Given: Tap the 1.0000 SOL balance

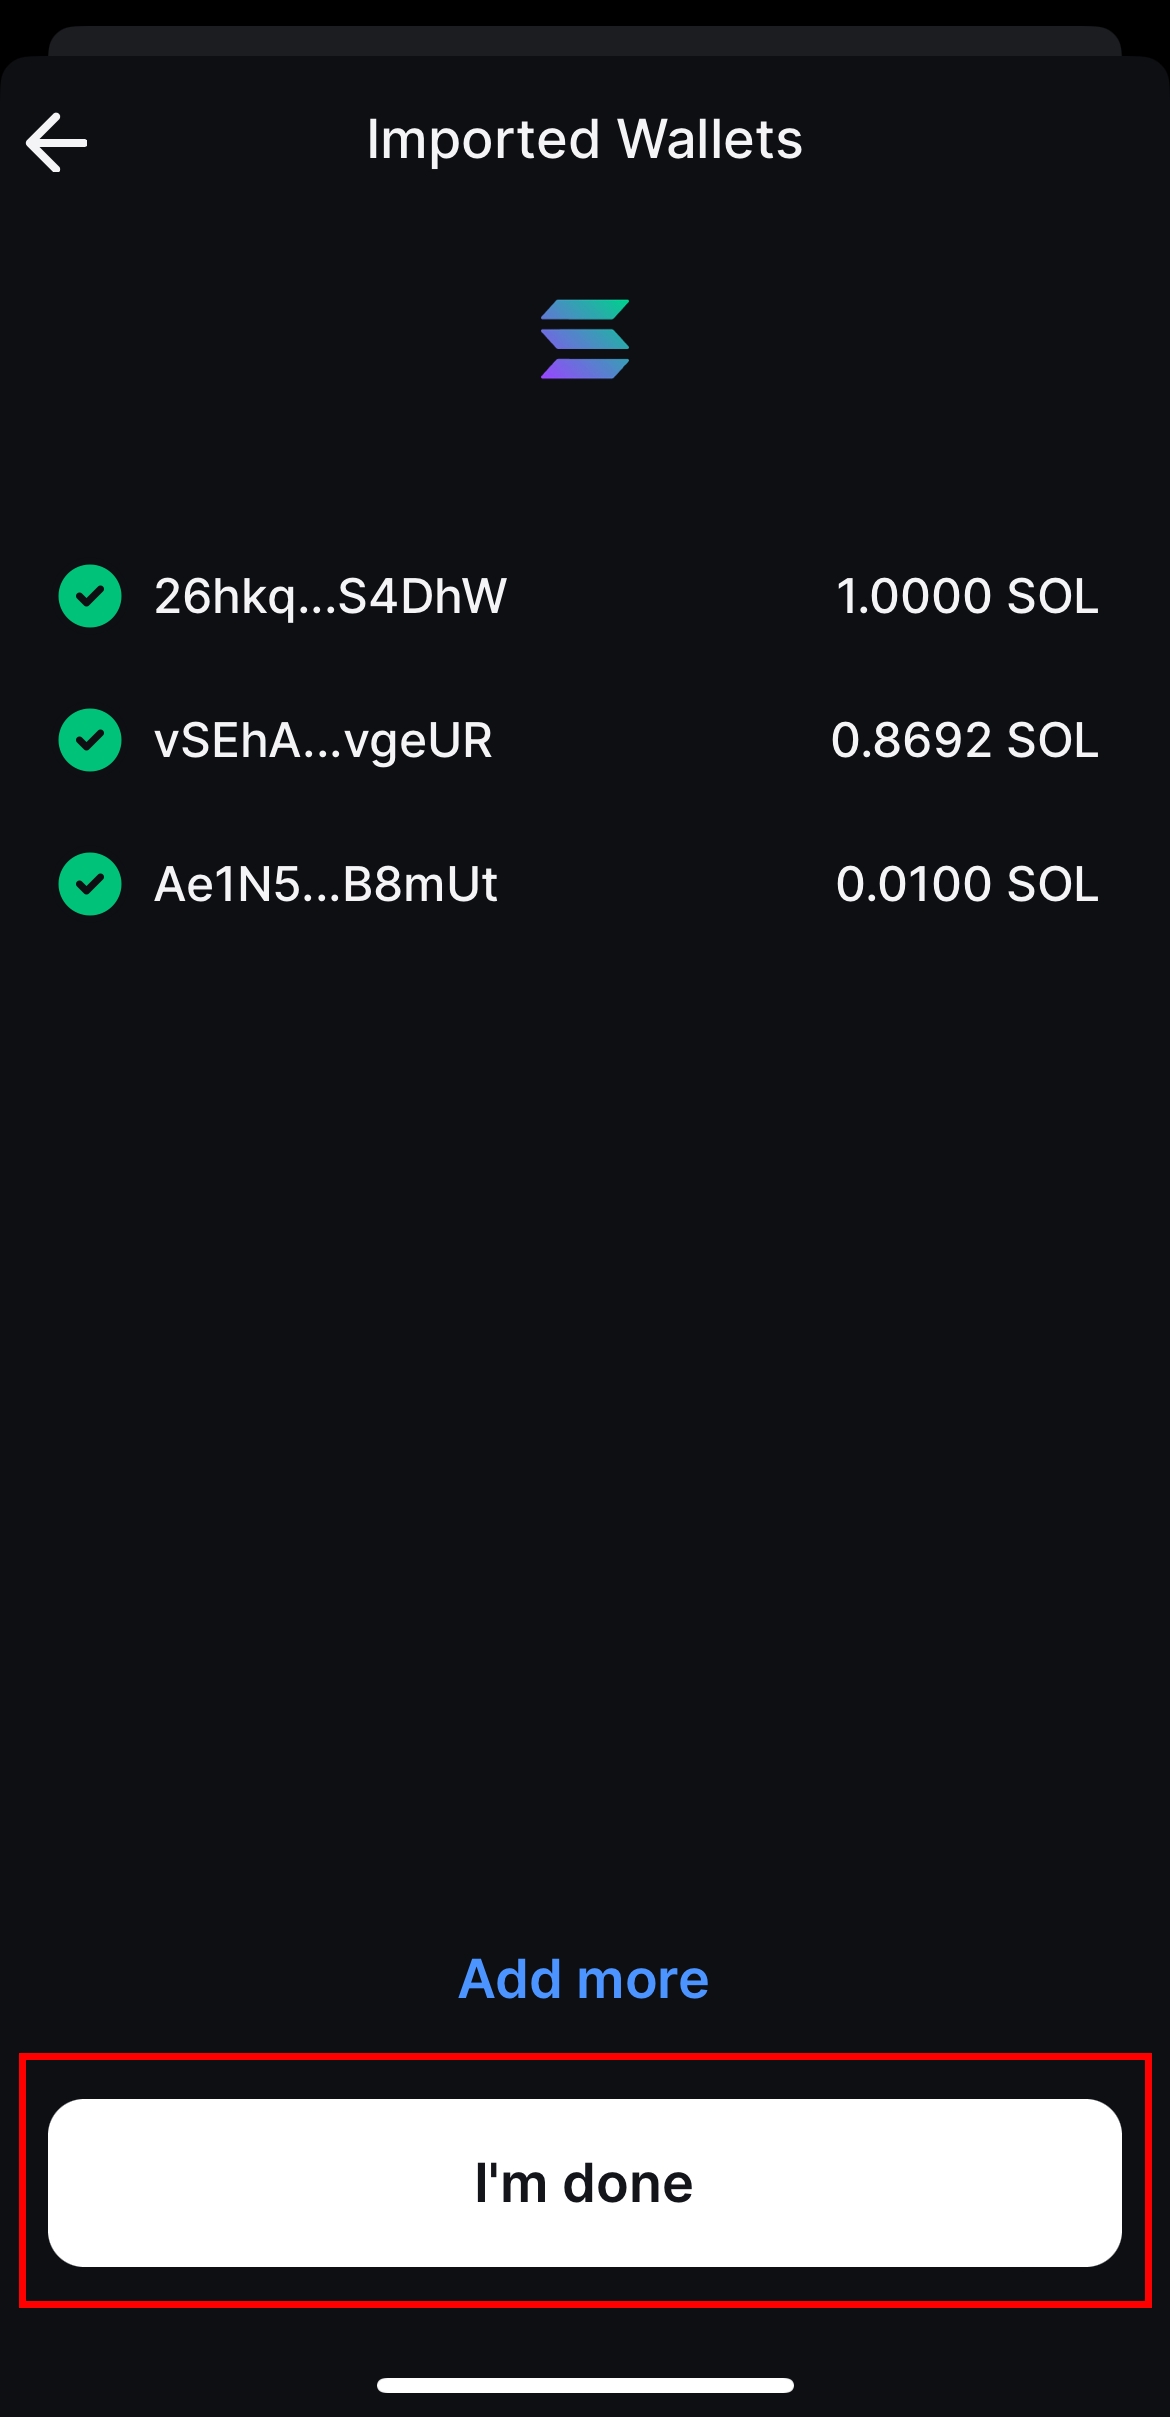Looking at the screenshot, I should point(967,596).
